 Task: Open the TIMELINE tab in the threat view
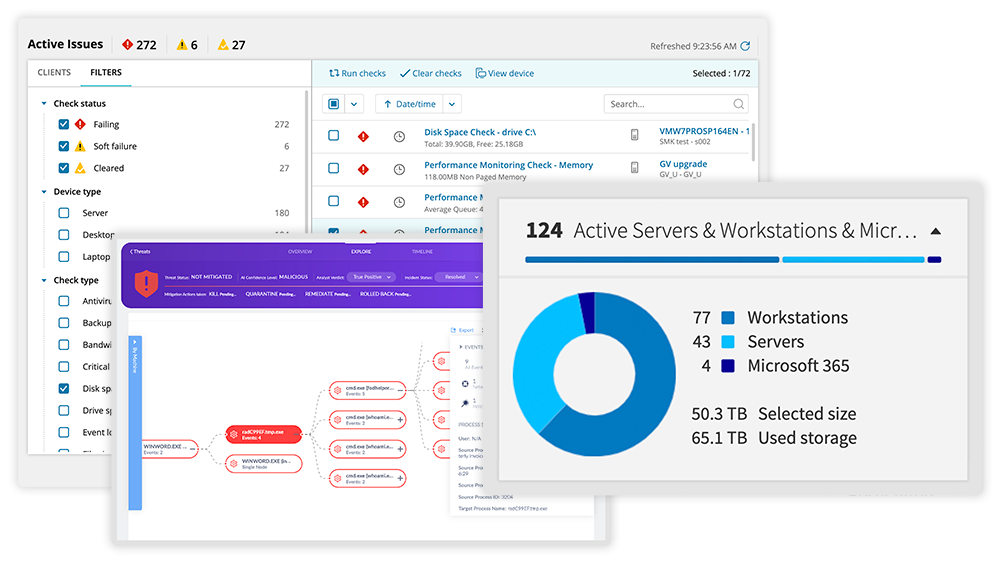point(422,251)
